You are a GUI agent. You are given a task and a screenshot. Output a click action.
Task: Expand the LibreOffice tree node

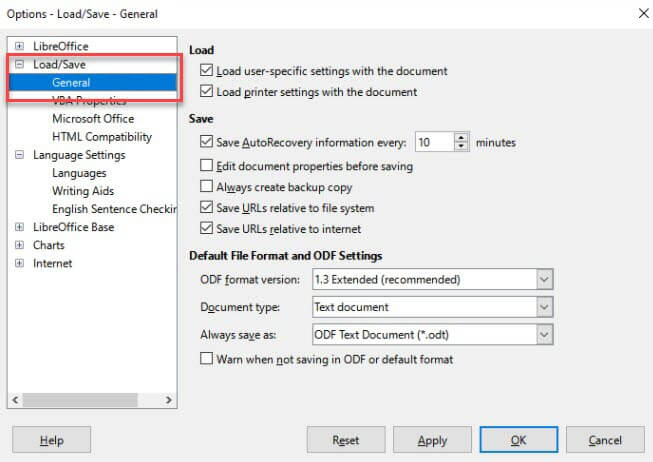[x=19, y=46]
